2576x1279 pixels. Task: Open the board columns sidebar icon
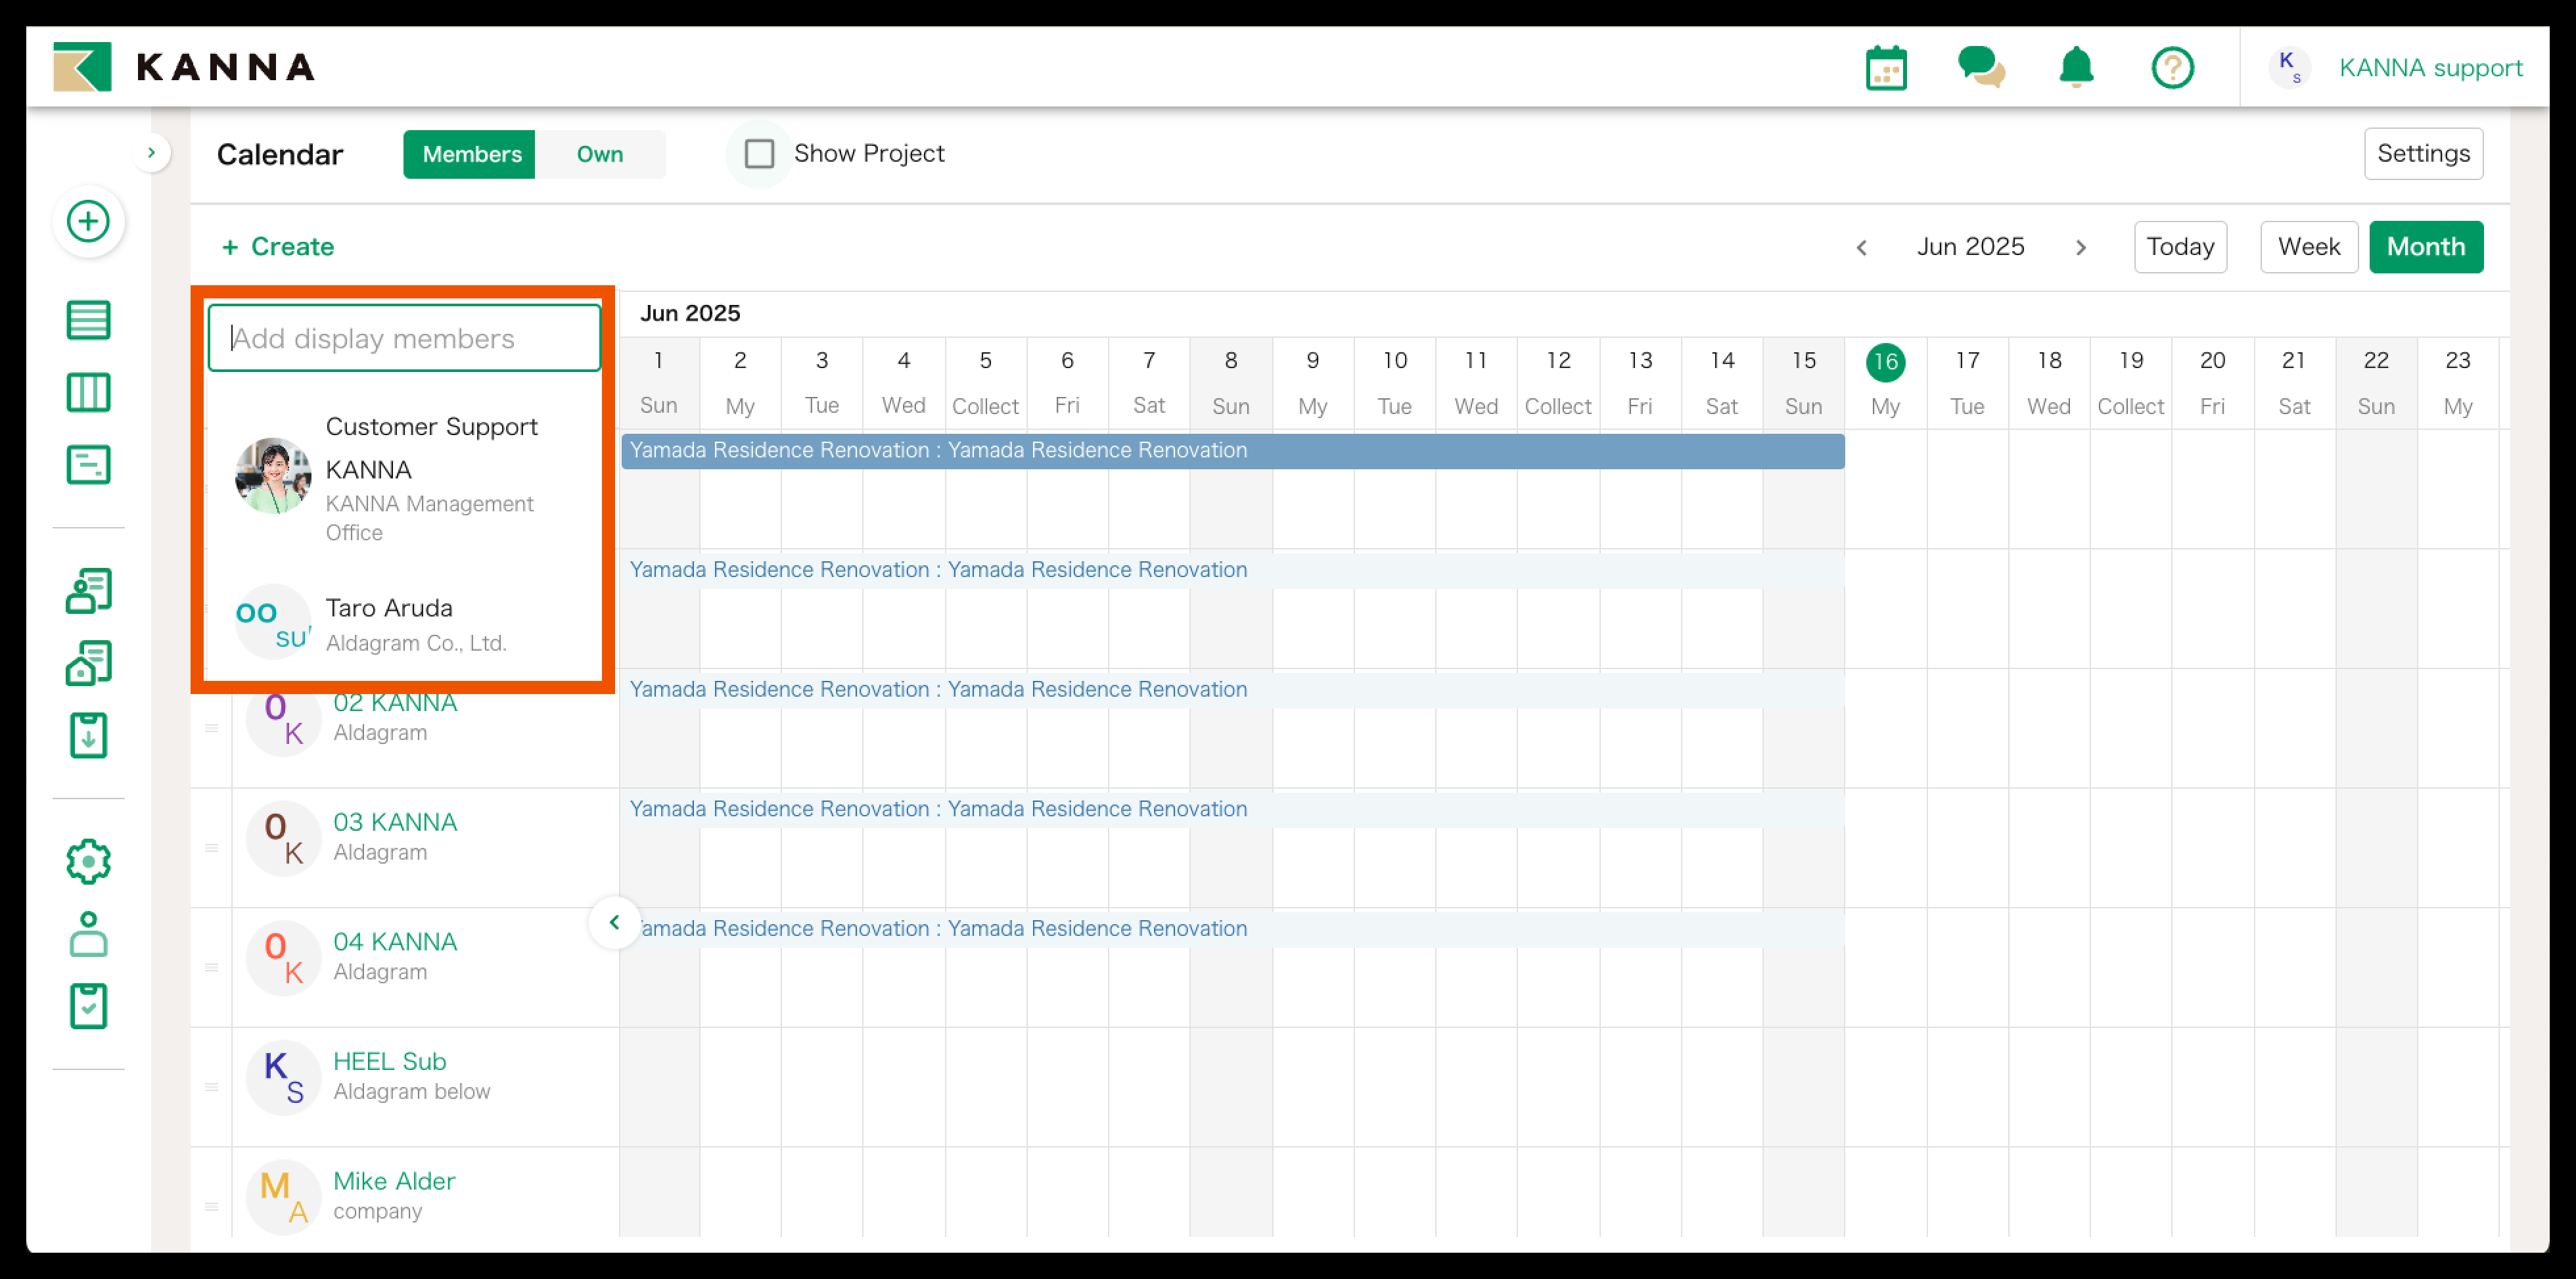[88, 392]
